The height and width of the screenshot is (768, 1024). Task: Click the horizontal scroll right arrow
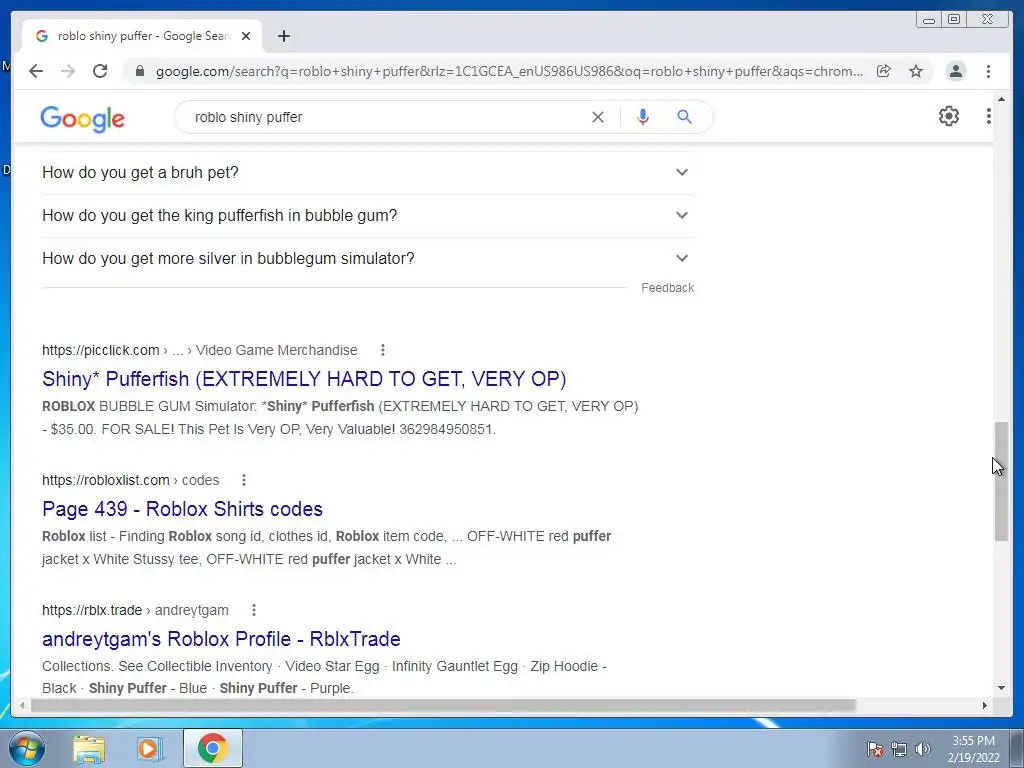(985, 705)
